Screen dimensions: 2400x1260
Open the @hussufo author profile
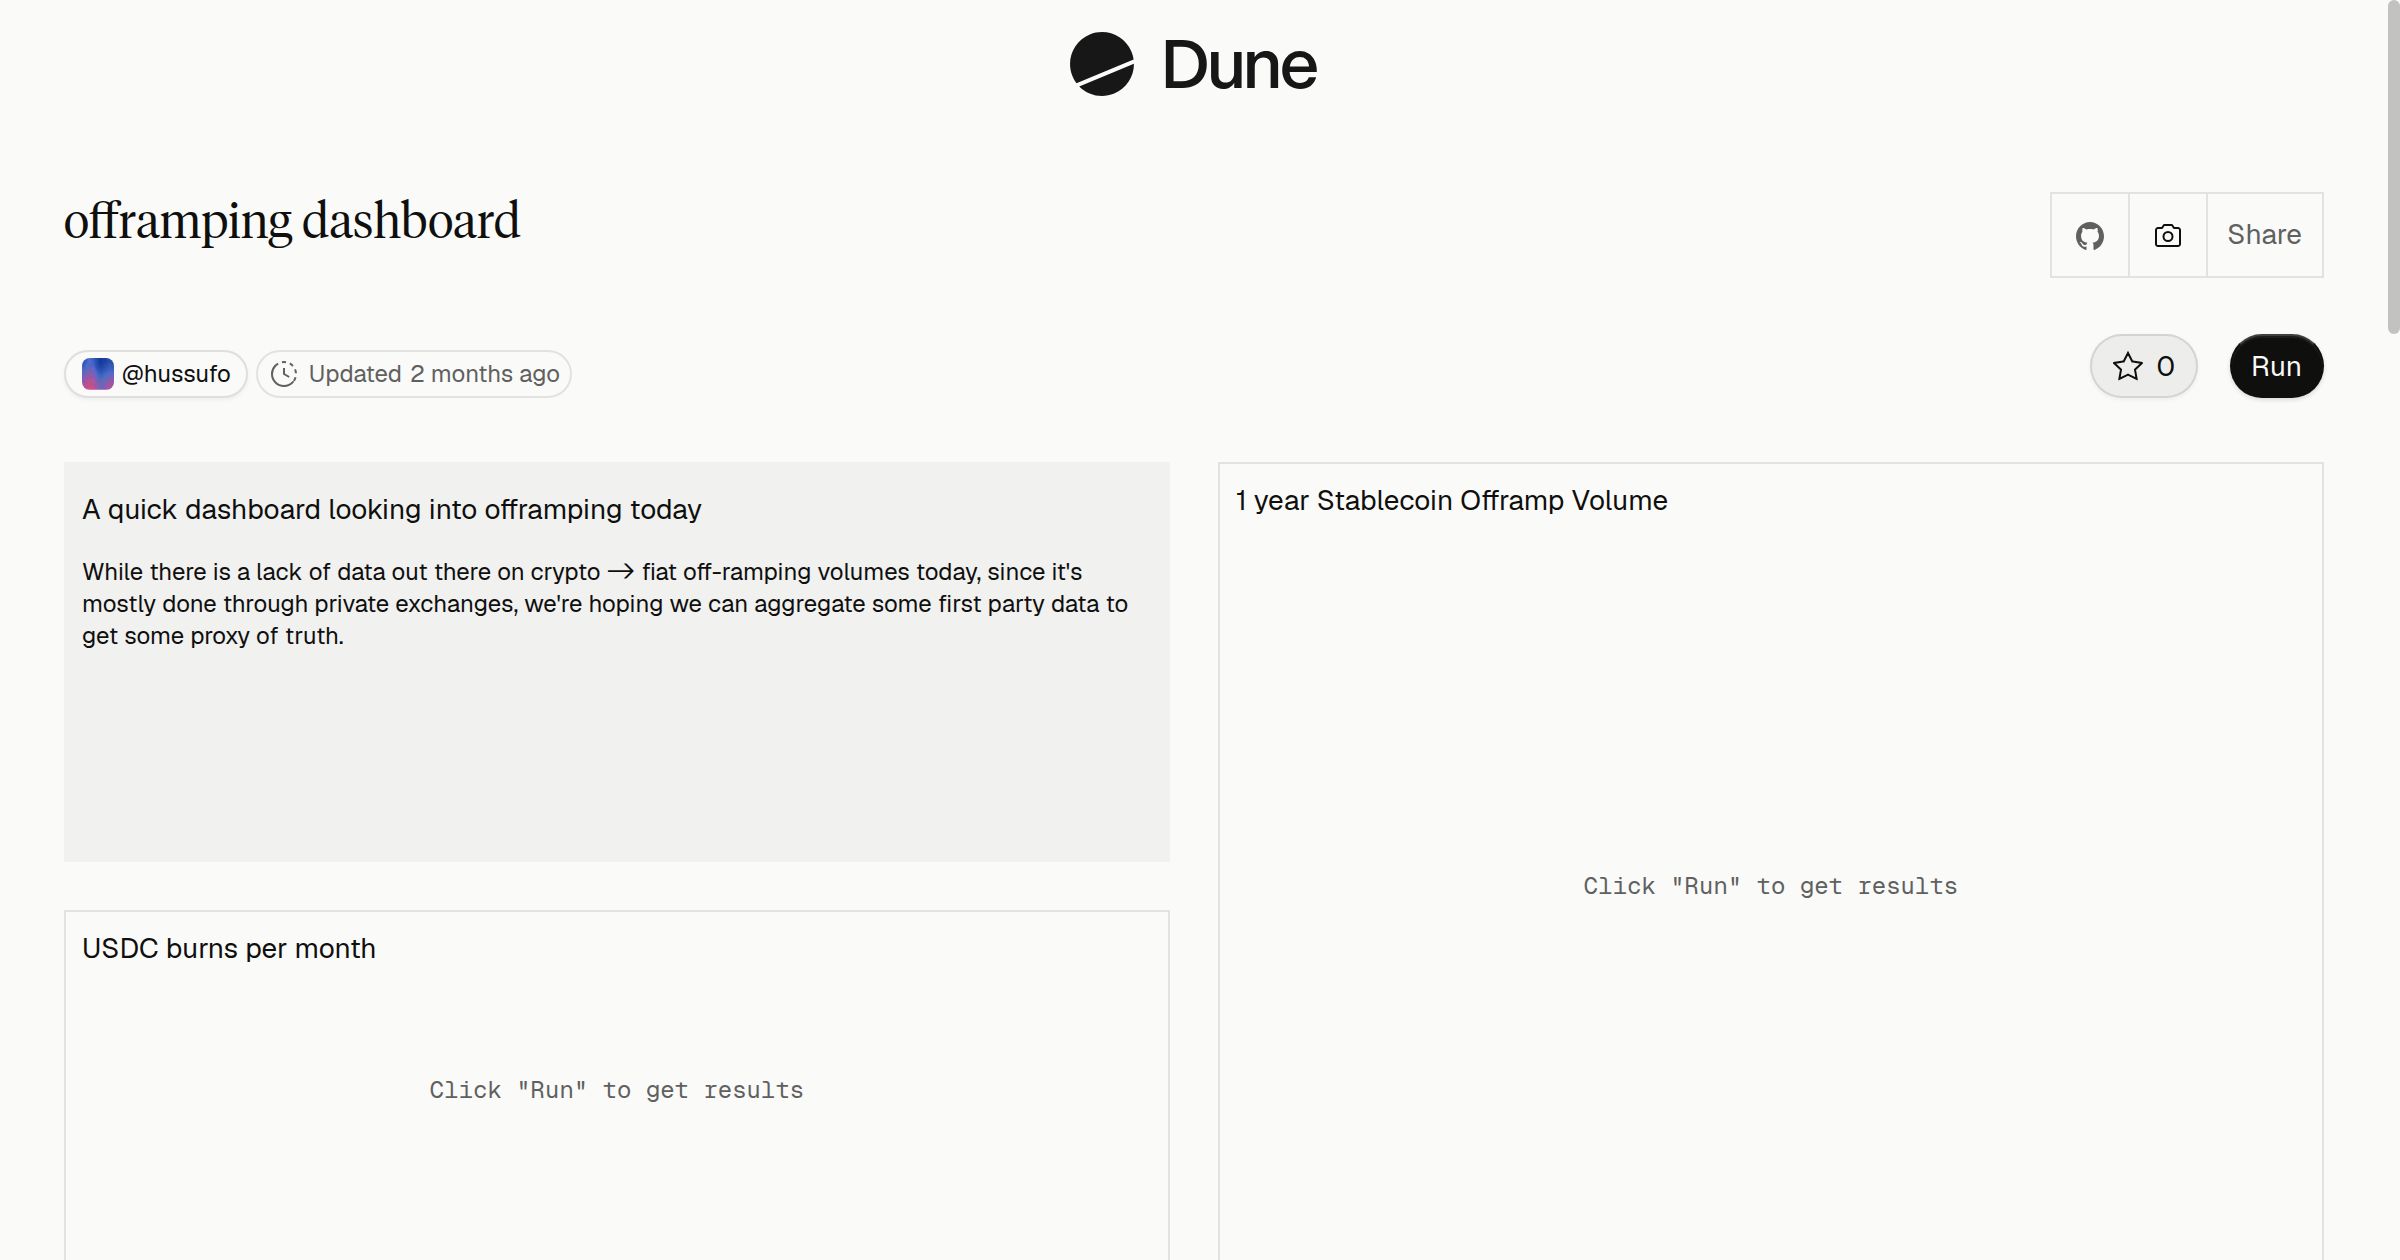(x=156, y=374)
